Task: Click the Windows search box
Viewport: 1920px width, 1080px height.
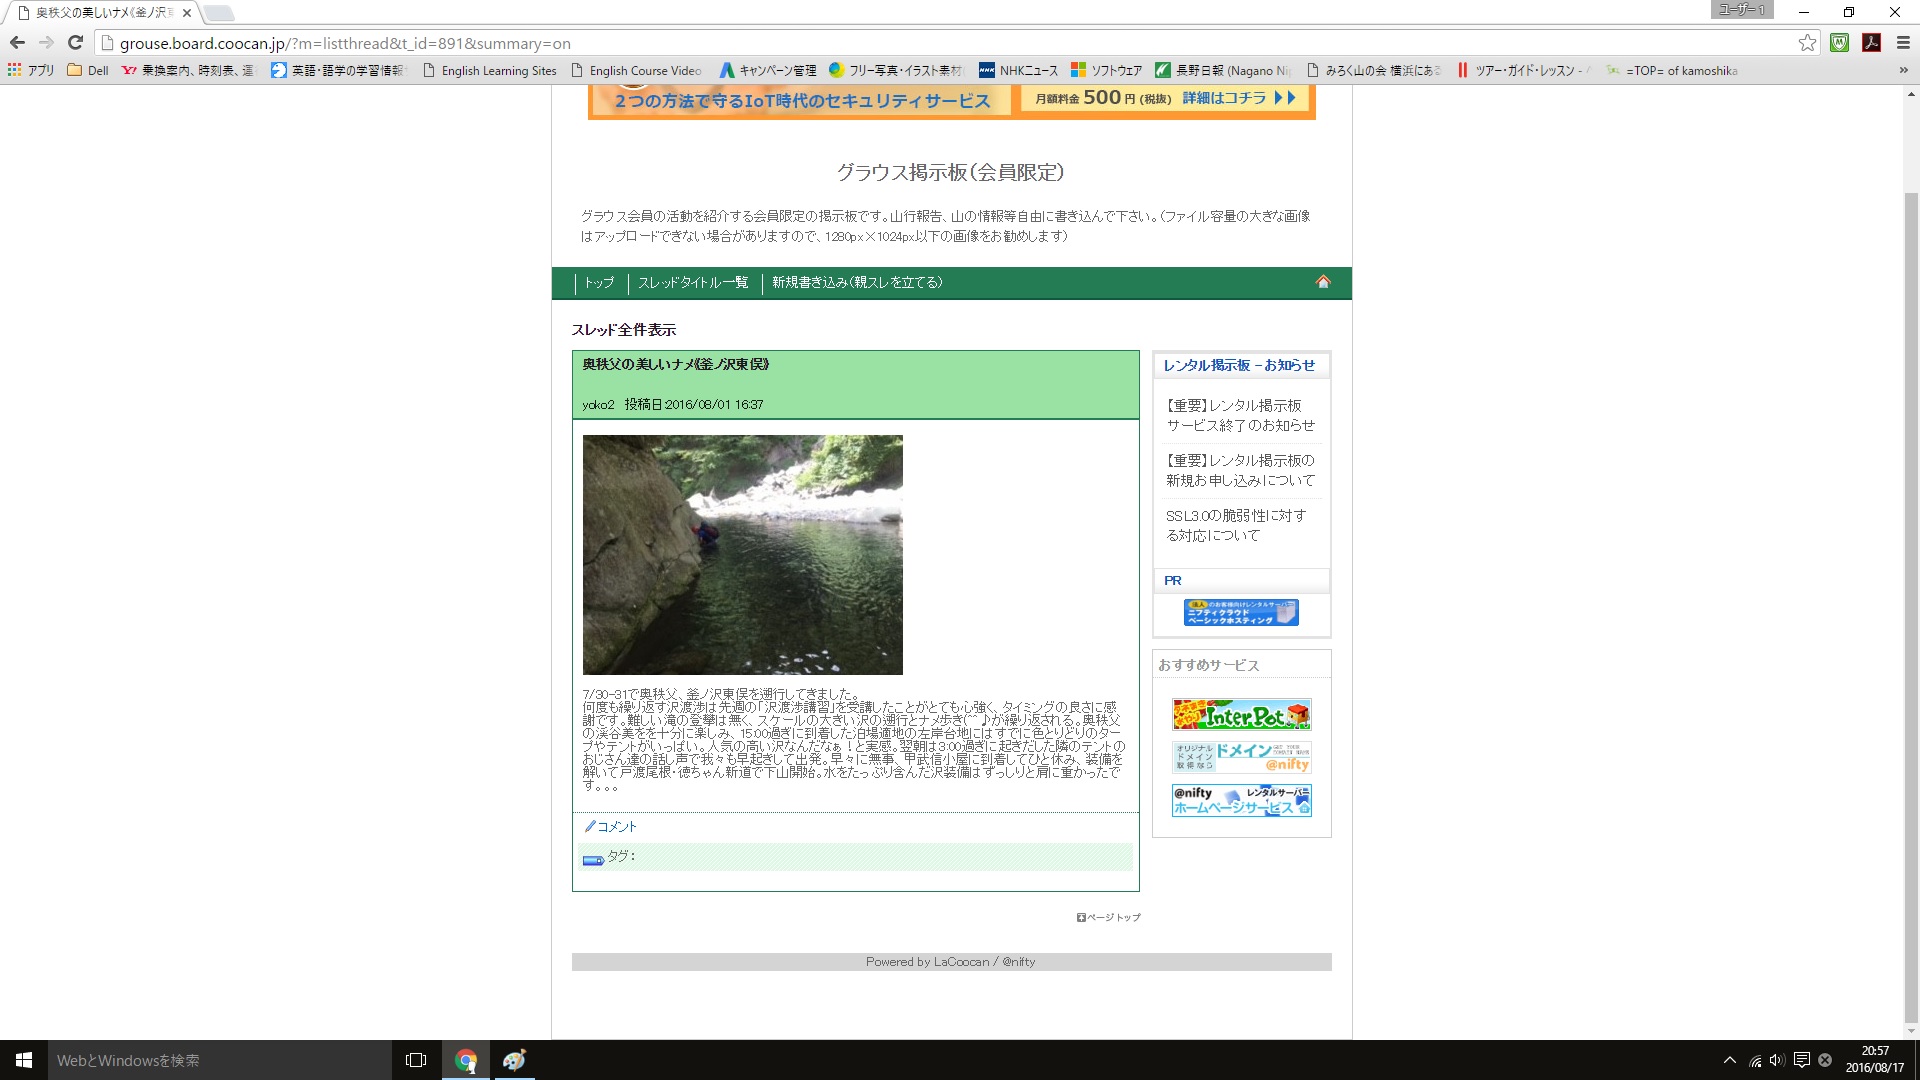Action: [x=220, y=1060]
